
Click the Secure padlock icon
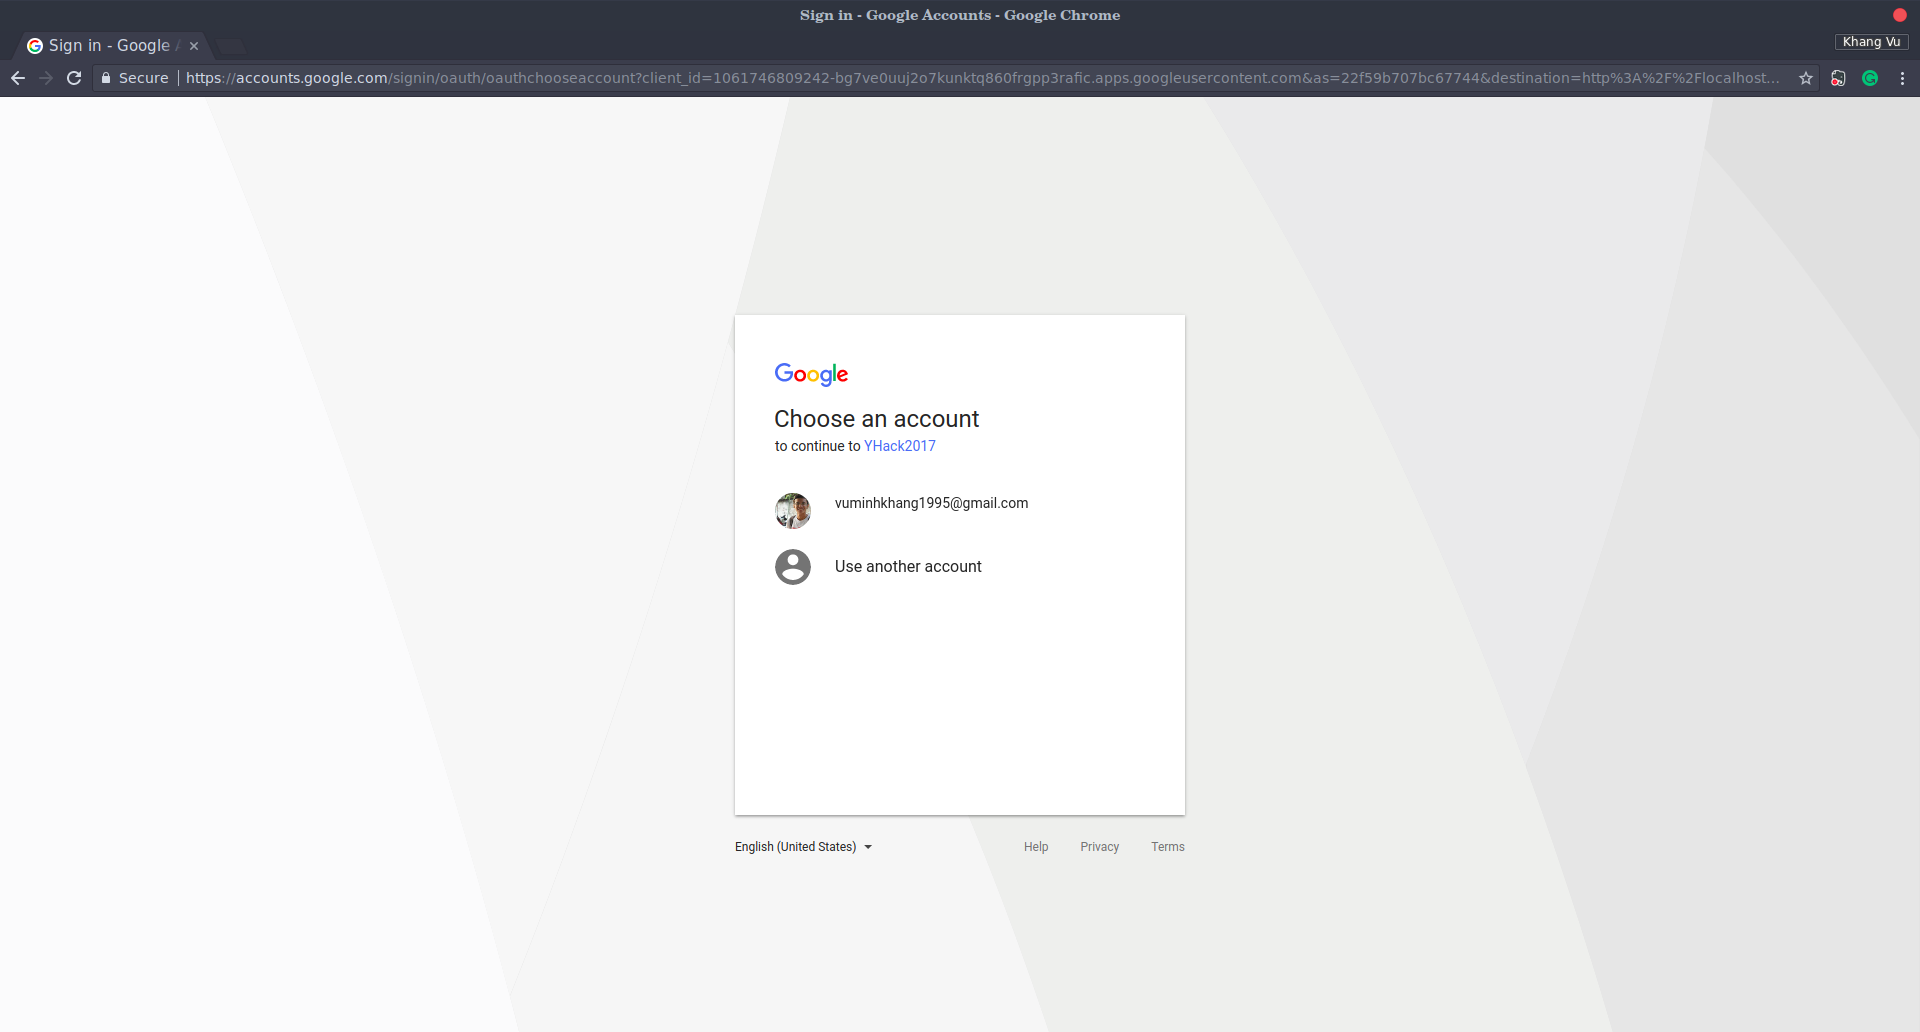[x=106, y=78]
